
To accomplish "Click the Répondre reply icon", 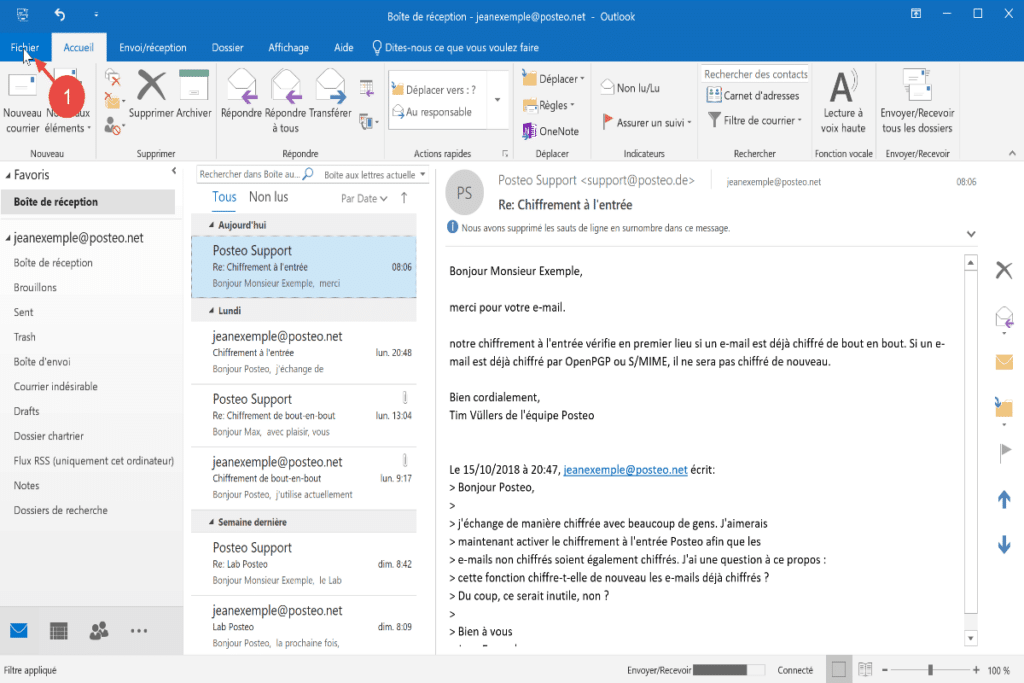I will (x=240, y=88).
